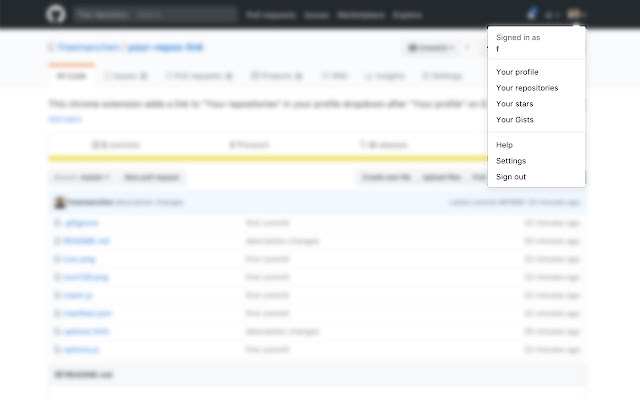Toggle the avatar profile dropdown
Image resolution: width=640 pixels, height=400 pixels.
[x=576, y=15]
